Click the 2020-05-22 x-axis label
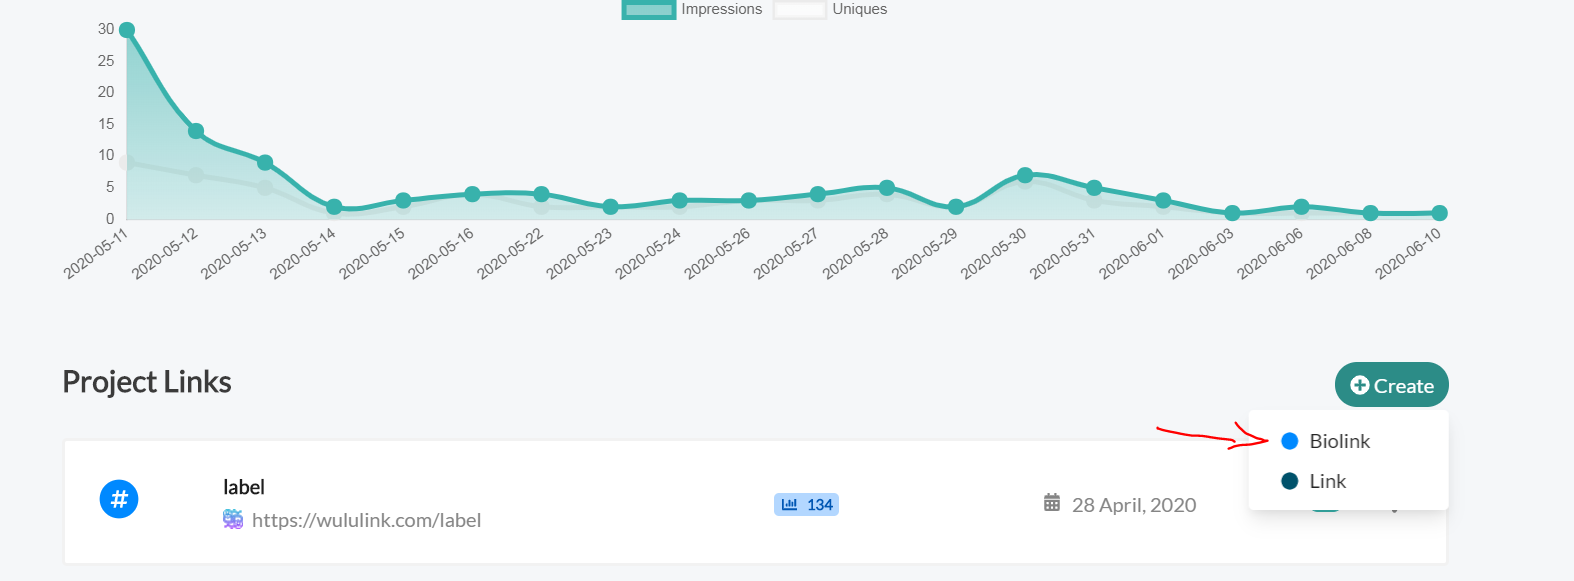The image size is (1574, 581). point(510,254)
